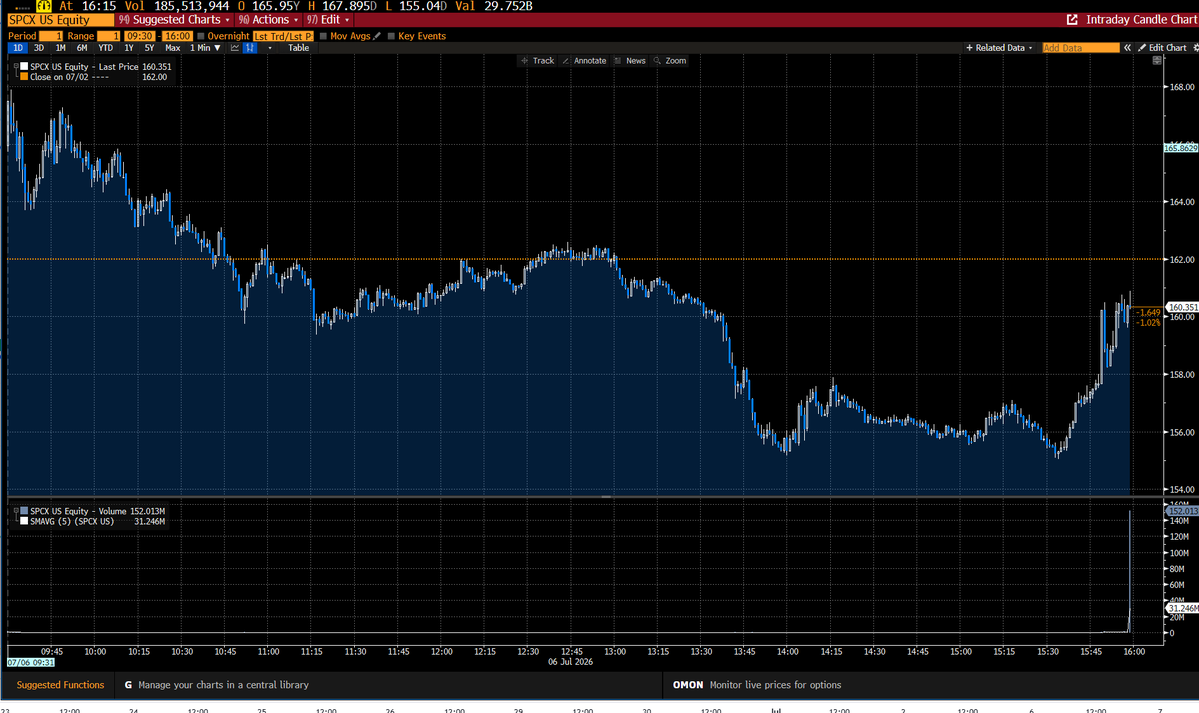Select the candle chart type icon
This screenshot has height=713, width=1199.
click(x=249, y=47)
